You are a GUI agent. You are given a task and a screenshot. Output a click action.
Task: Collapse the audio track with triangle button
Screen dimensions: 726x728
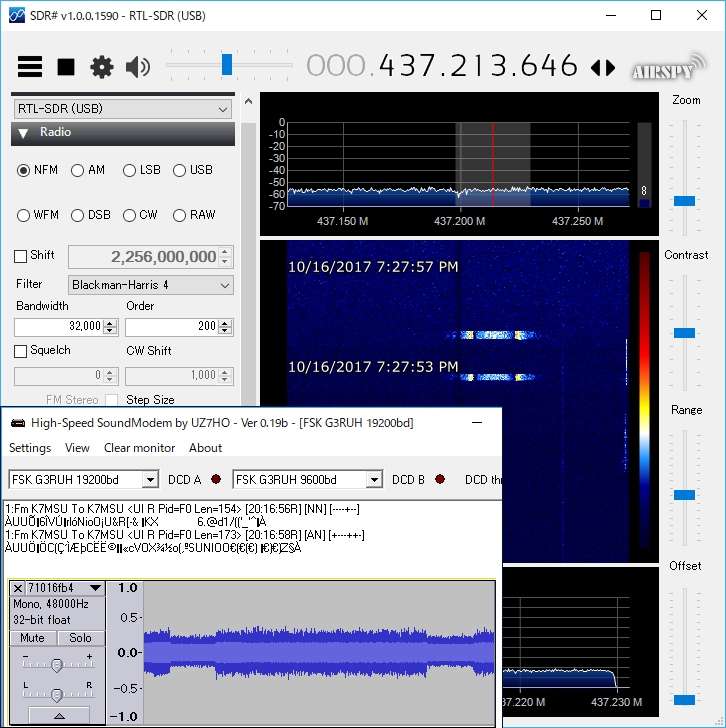(x=58, y=716)
